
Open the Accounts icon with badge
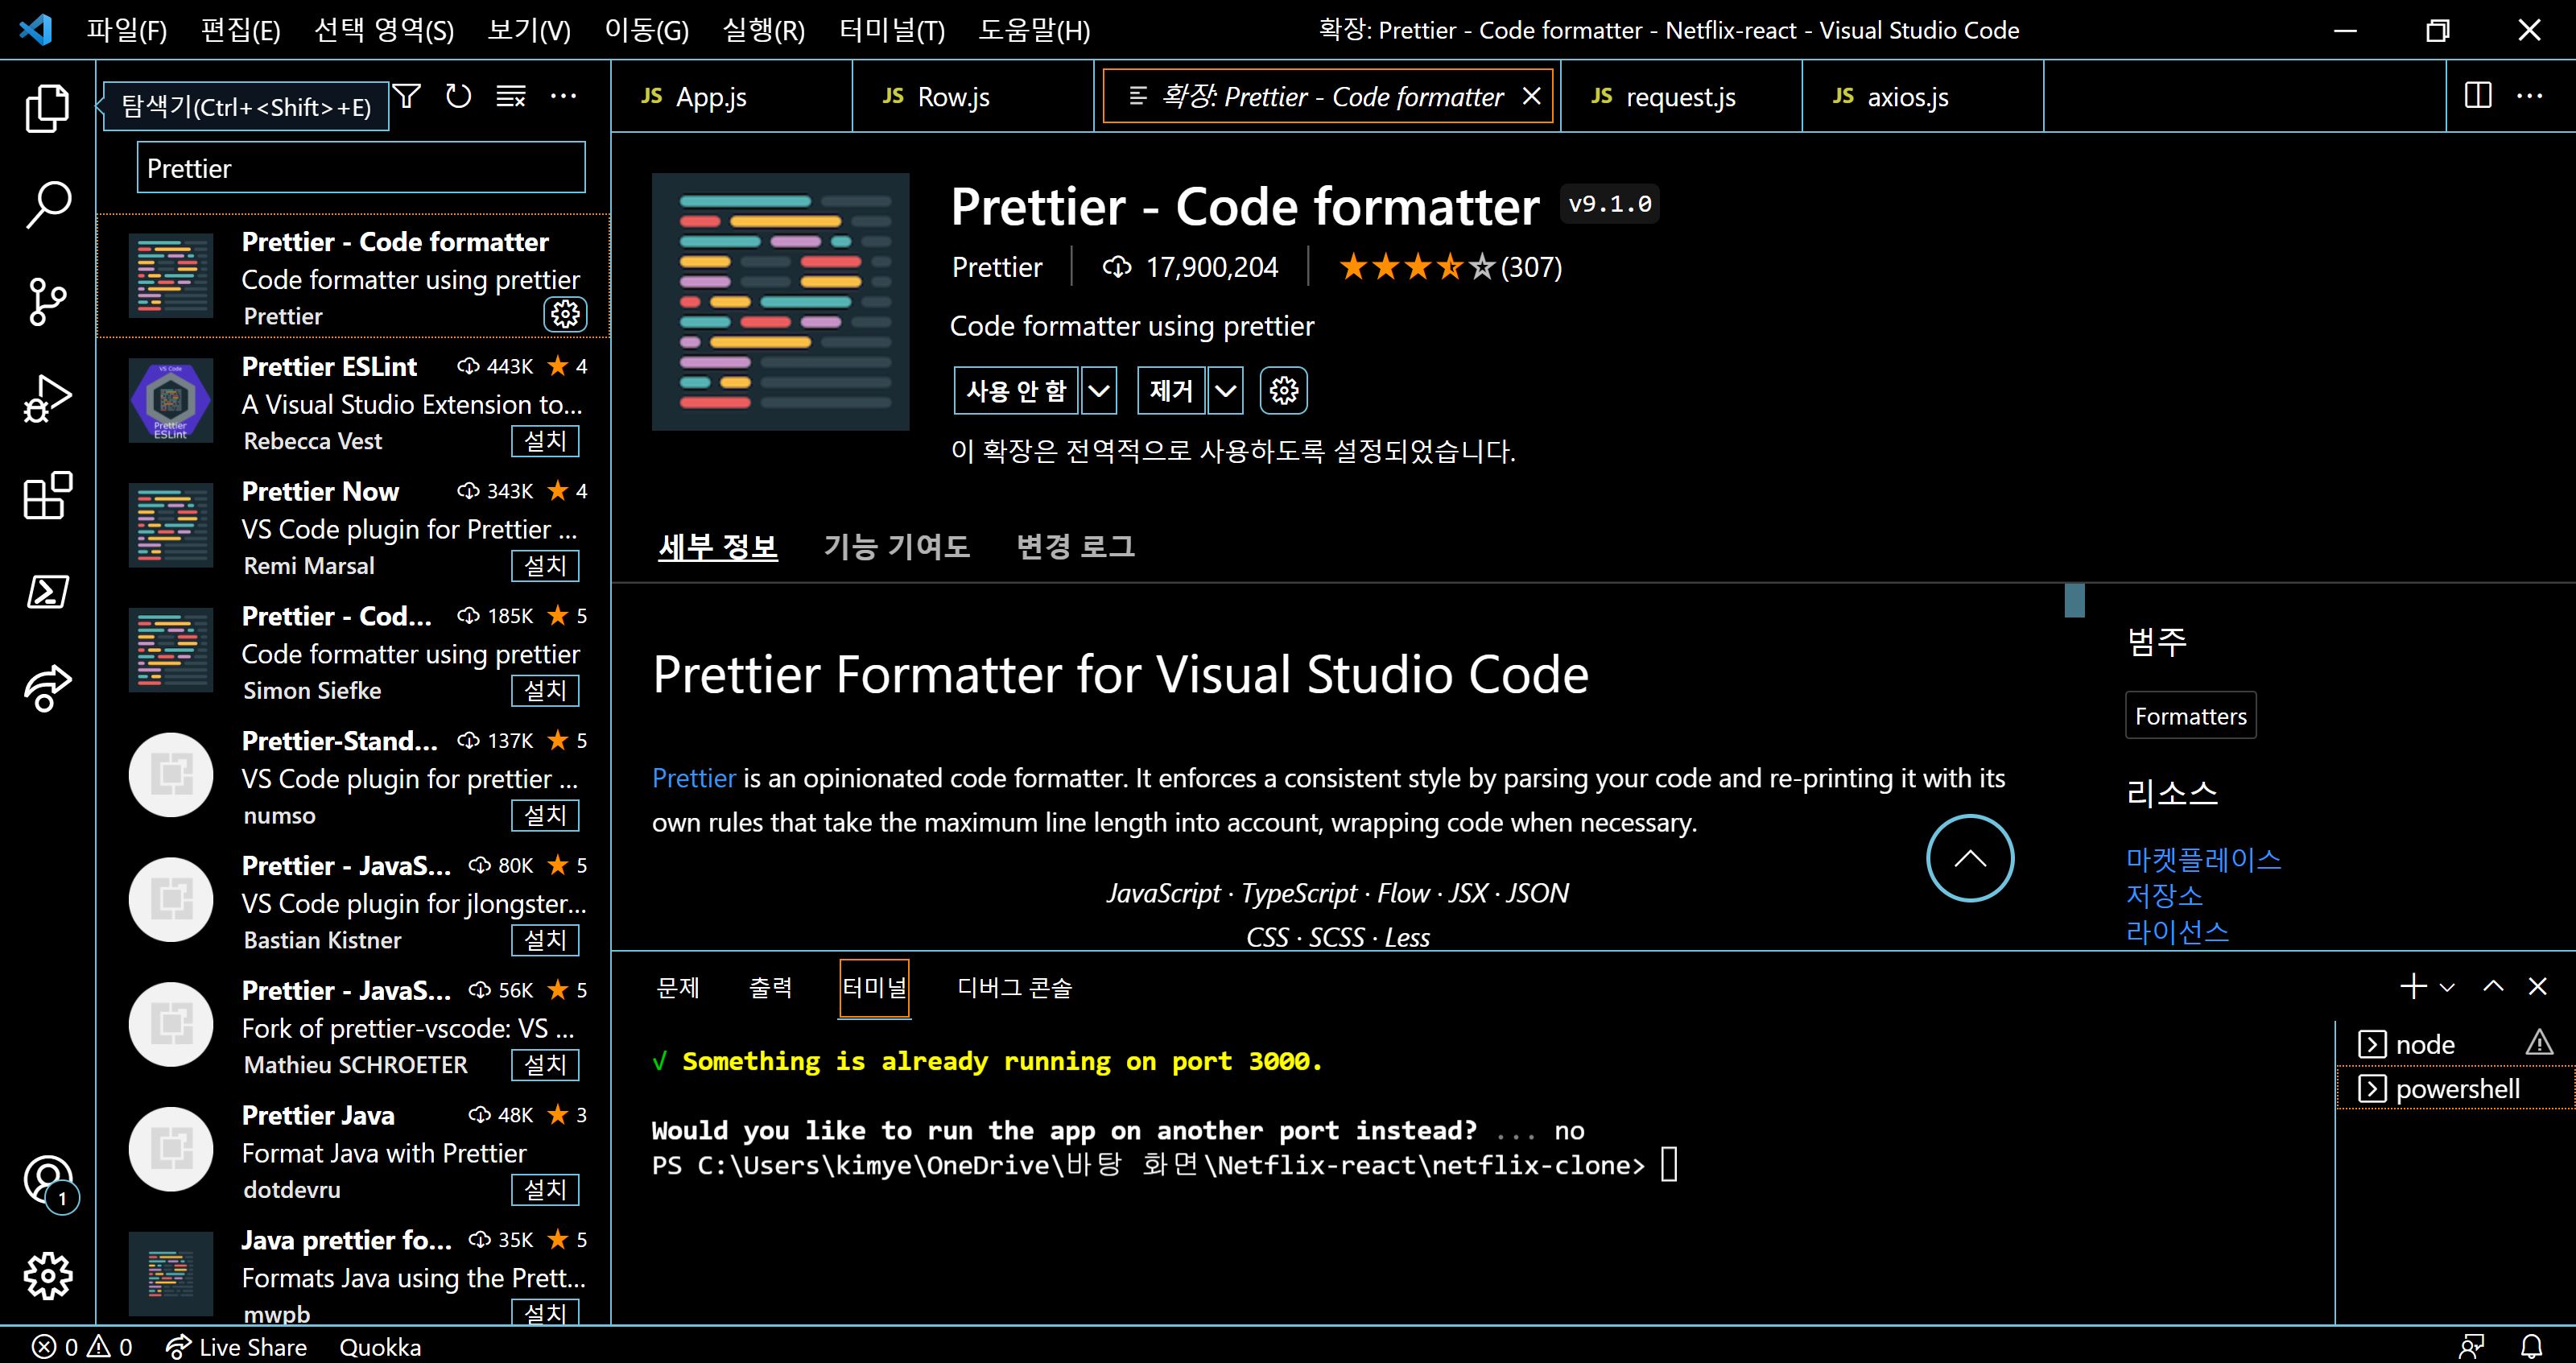click(49, 1183)
